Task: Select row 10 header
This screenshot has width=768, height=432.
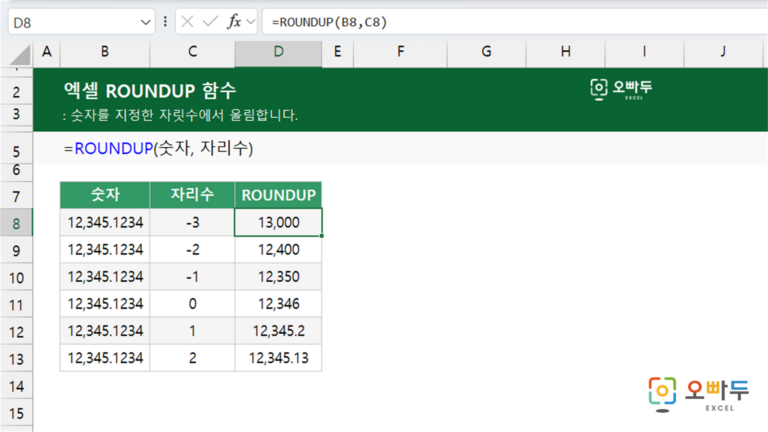Action: tap(16, 278)
